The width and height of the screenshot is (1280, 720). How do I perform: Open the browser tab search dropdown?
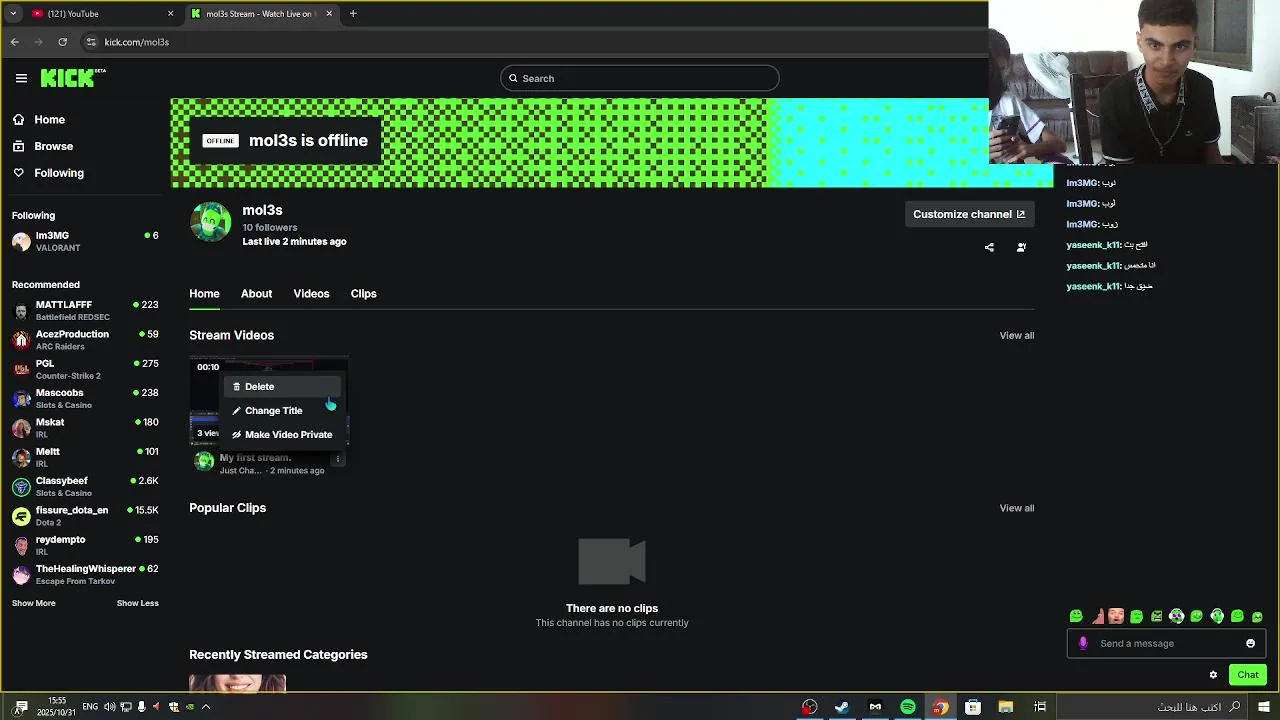[x=13, y=14]
